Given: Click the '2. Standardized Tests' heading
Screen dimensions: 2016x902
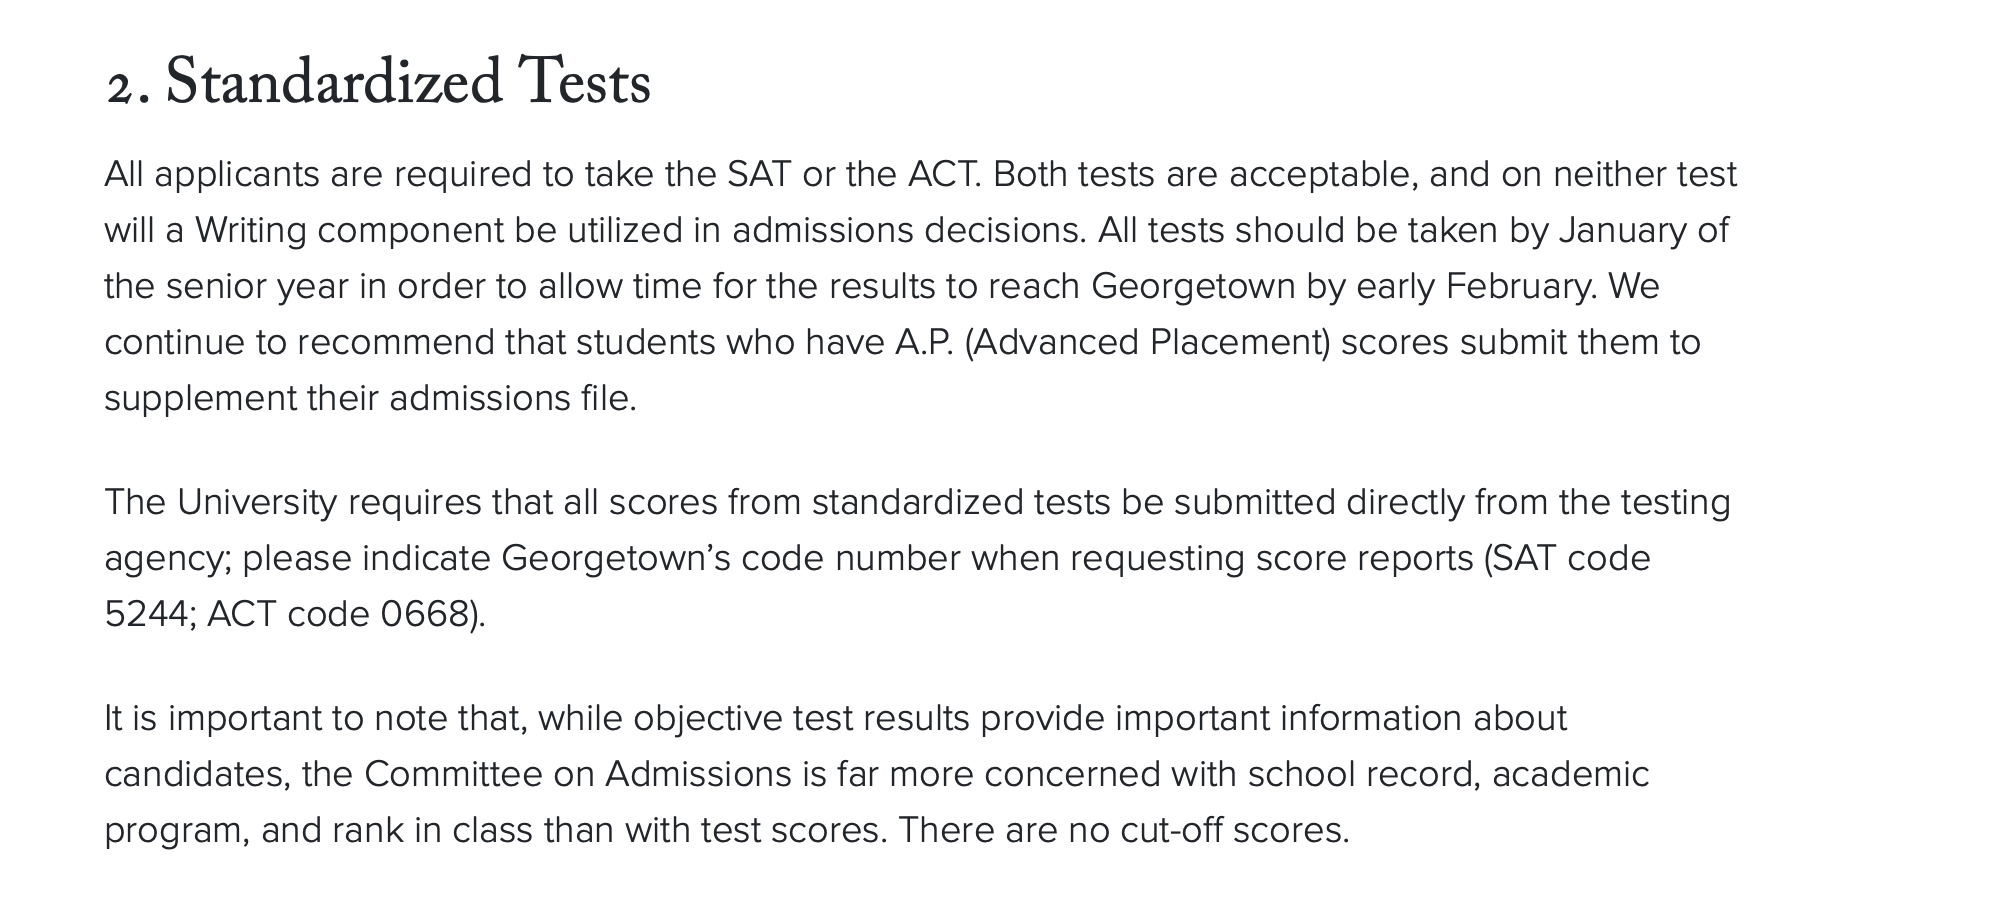Looking at the screenshot, I should pos(378,82).
